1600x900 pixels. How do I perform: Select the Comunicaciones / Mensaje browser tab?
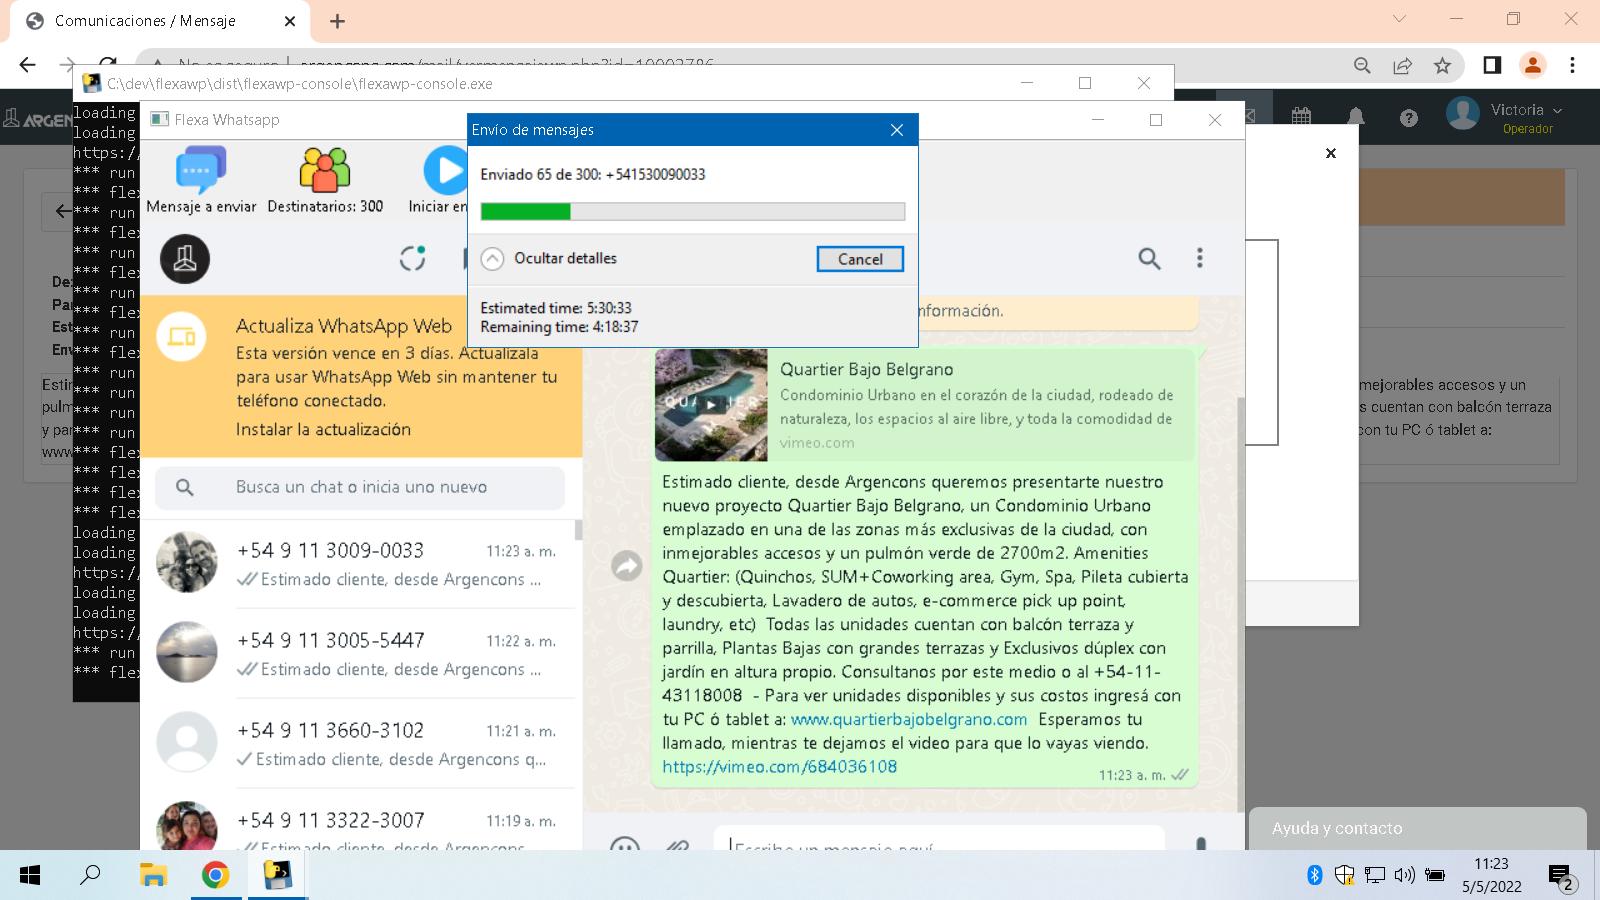pyautogui.click(x=160, y=21)
